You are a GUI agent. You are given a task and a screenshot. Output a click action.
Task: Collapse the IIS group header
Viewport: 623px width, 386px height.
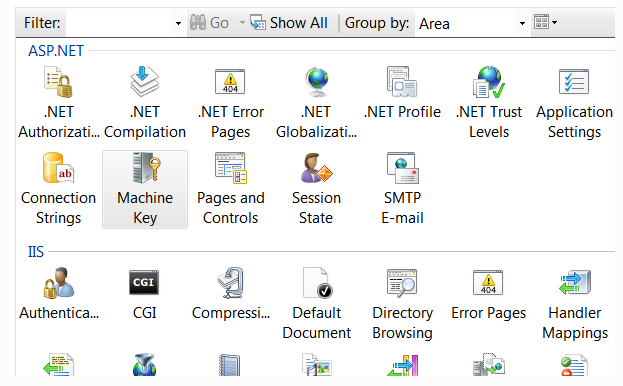tap(36, 252)
